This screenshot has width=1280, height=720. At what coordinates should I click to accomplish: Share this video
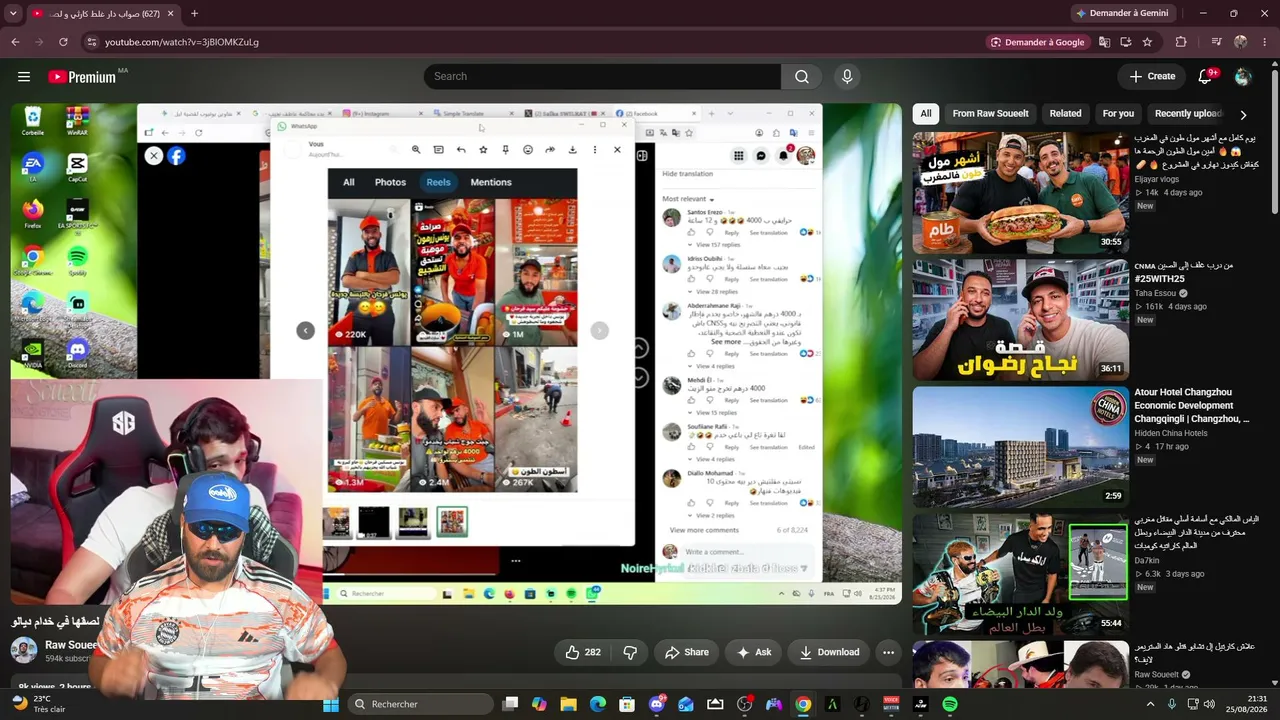coord(687,652)
